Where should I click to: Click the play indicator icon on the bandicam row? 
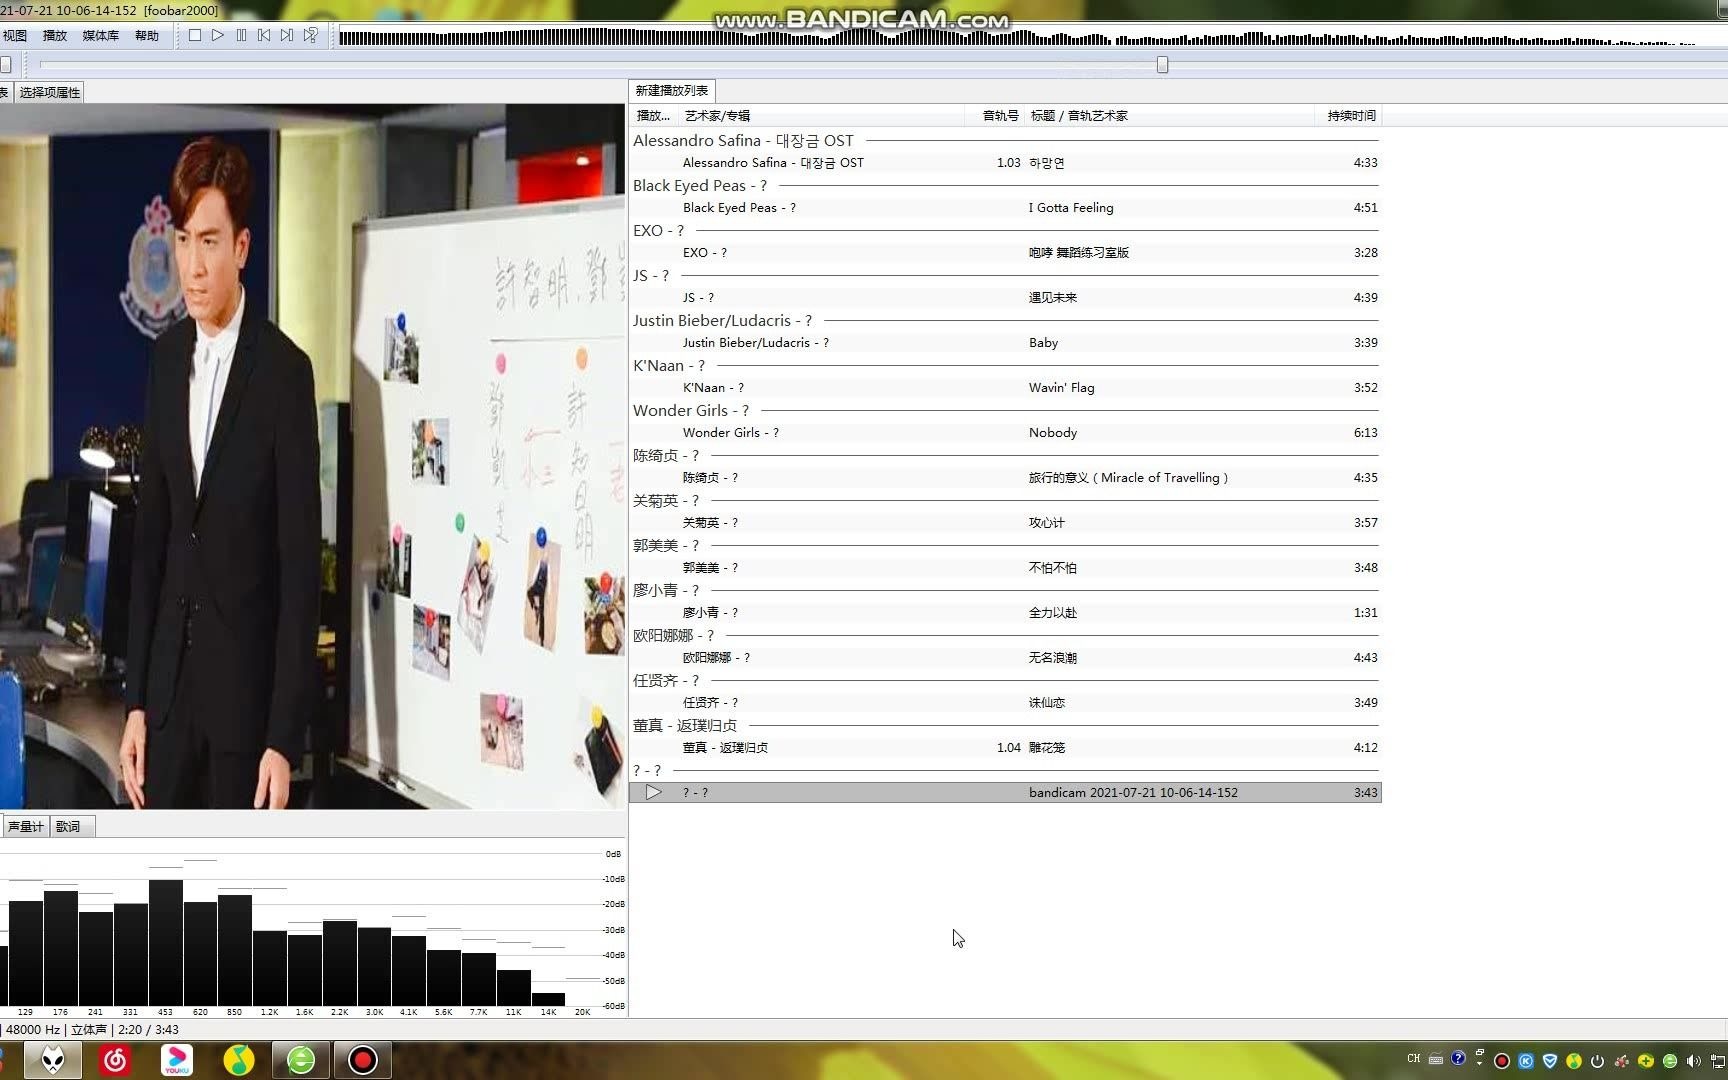653,792
